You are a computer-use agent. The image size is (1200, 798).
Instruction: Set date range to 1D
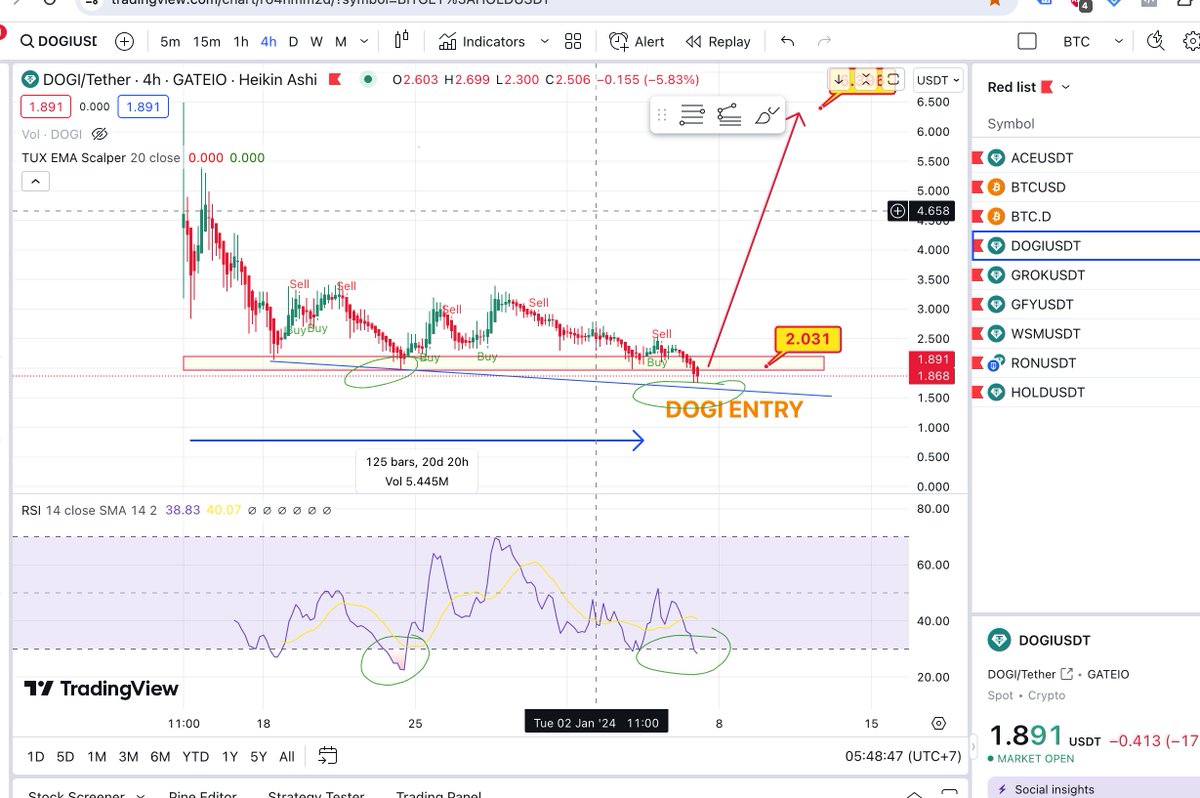pos(35,757)
